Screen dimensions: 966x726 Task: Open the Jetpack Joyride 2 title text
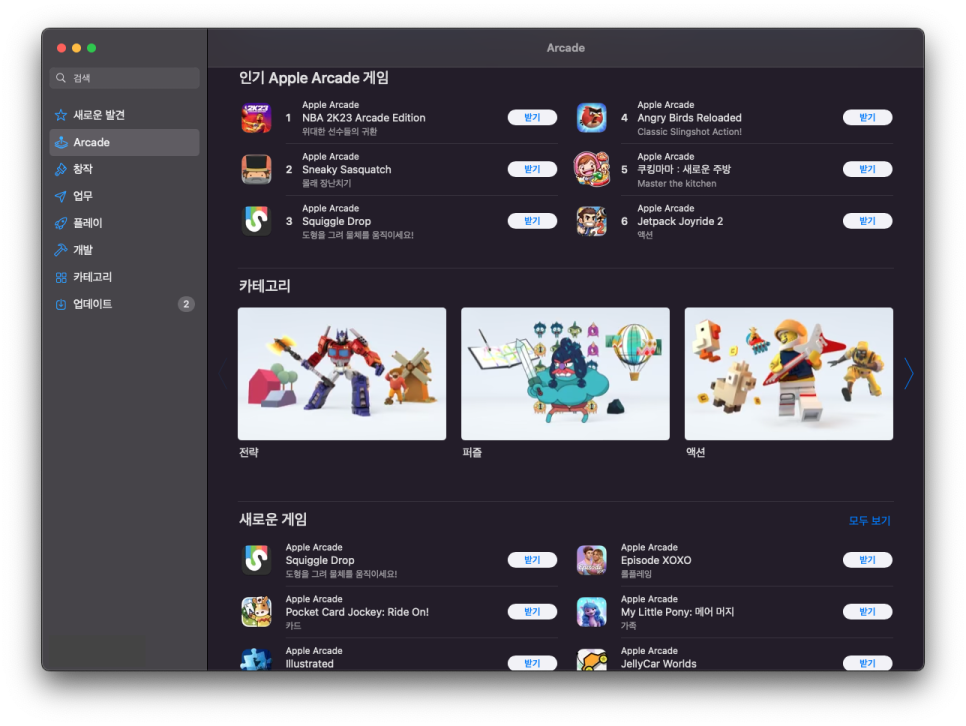point(680,221)
